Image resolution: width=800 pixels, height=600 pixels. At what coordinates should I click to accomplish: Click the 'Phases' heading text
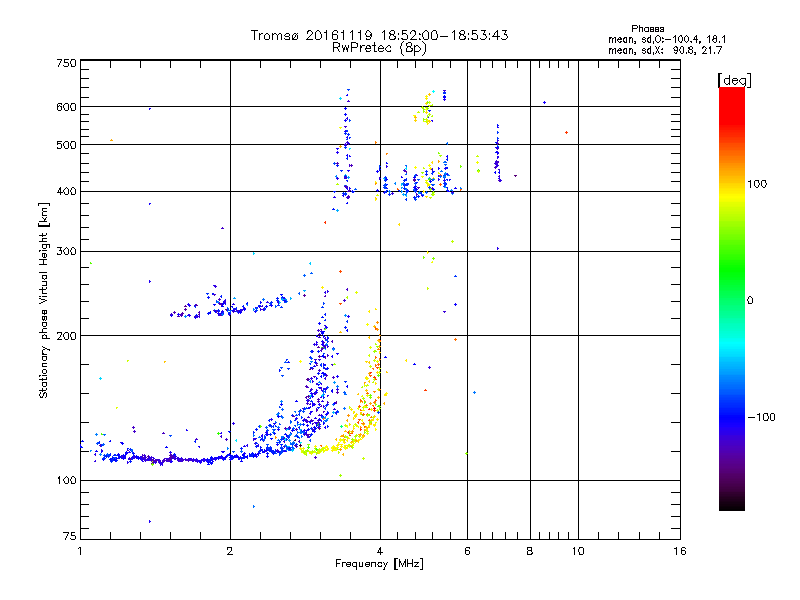[x=647, y=29]
